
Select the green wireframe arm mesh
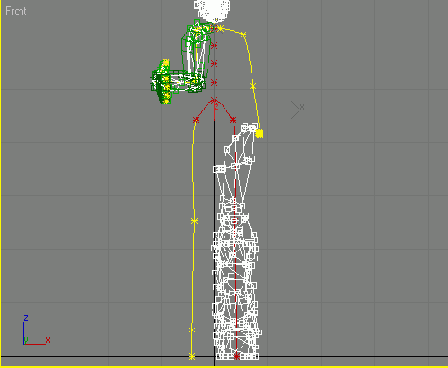182,62
